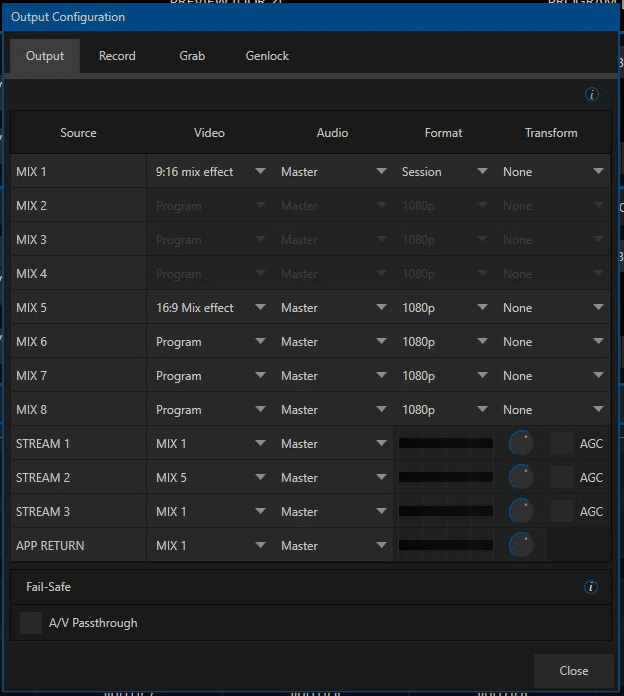Click the Fail-Safe info icon

(x=591, y=587)
